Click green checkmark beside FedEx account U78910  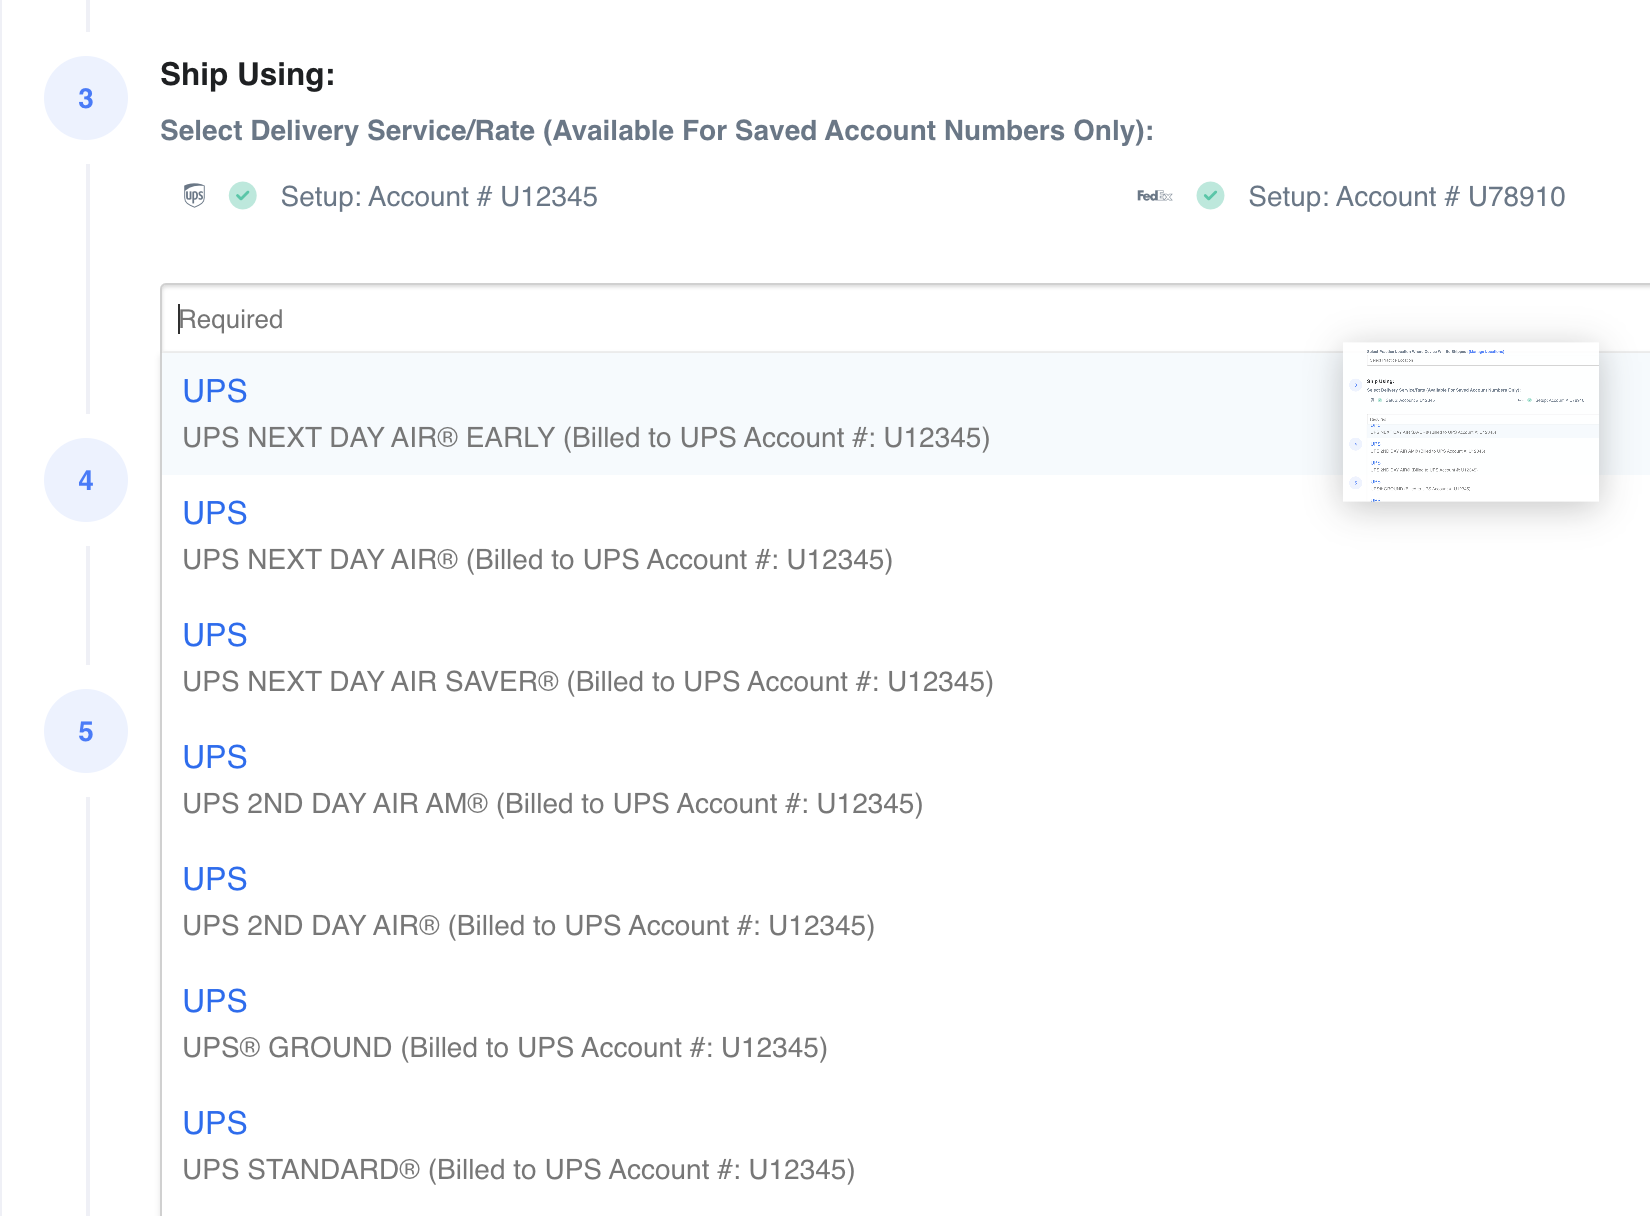[x=1211, y=196]
